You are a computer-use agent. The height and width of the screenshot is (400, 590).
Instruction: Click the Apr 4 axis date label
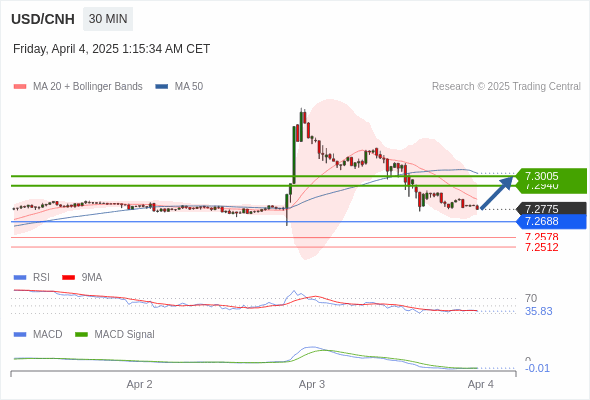(x=481, y=385)
